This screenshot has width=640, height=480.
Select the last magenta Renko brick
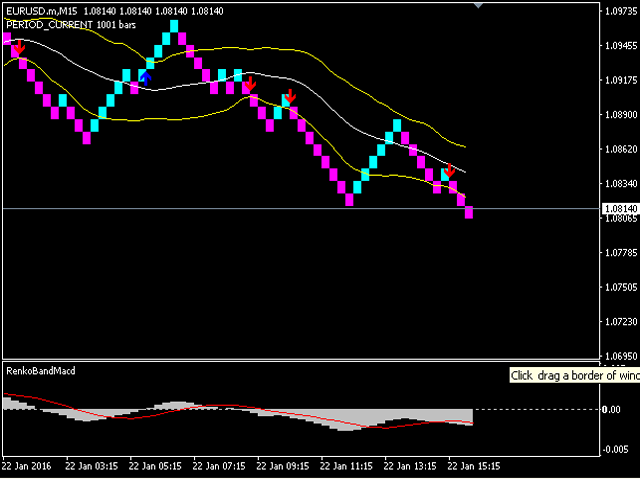pos(468,211)
